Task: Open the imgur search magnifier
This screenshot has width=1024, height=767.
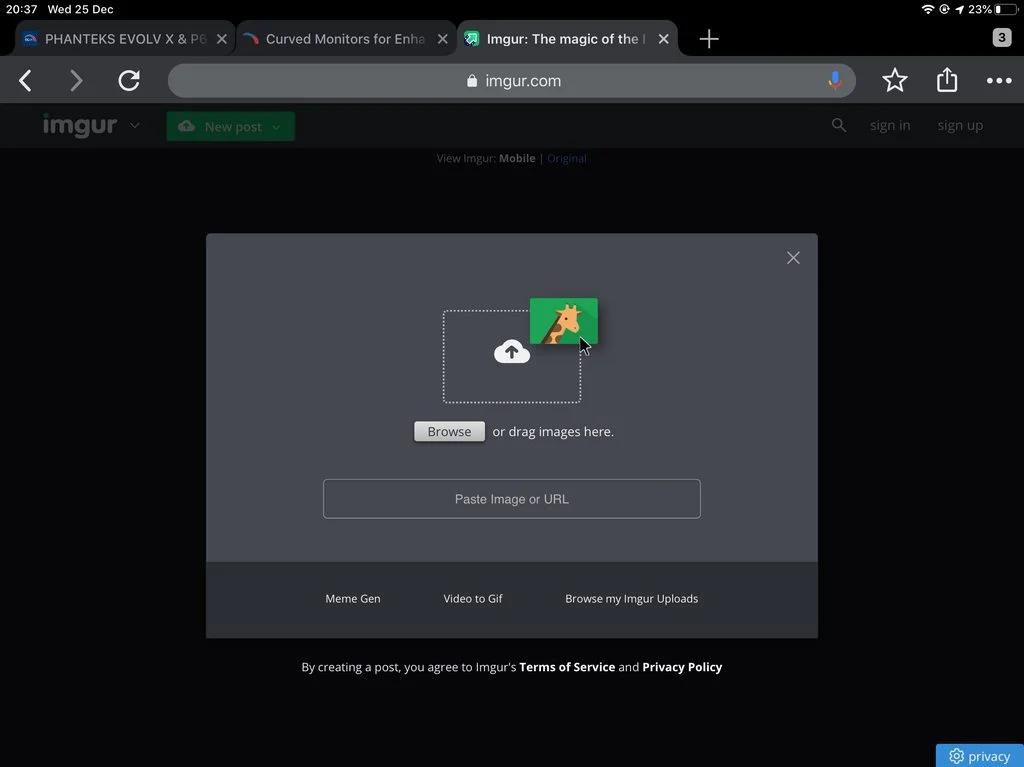Action: click(x=839, y=125)
